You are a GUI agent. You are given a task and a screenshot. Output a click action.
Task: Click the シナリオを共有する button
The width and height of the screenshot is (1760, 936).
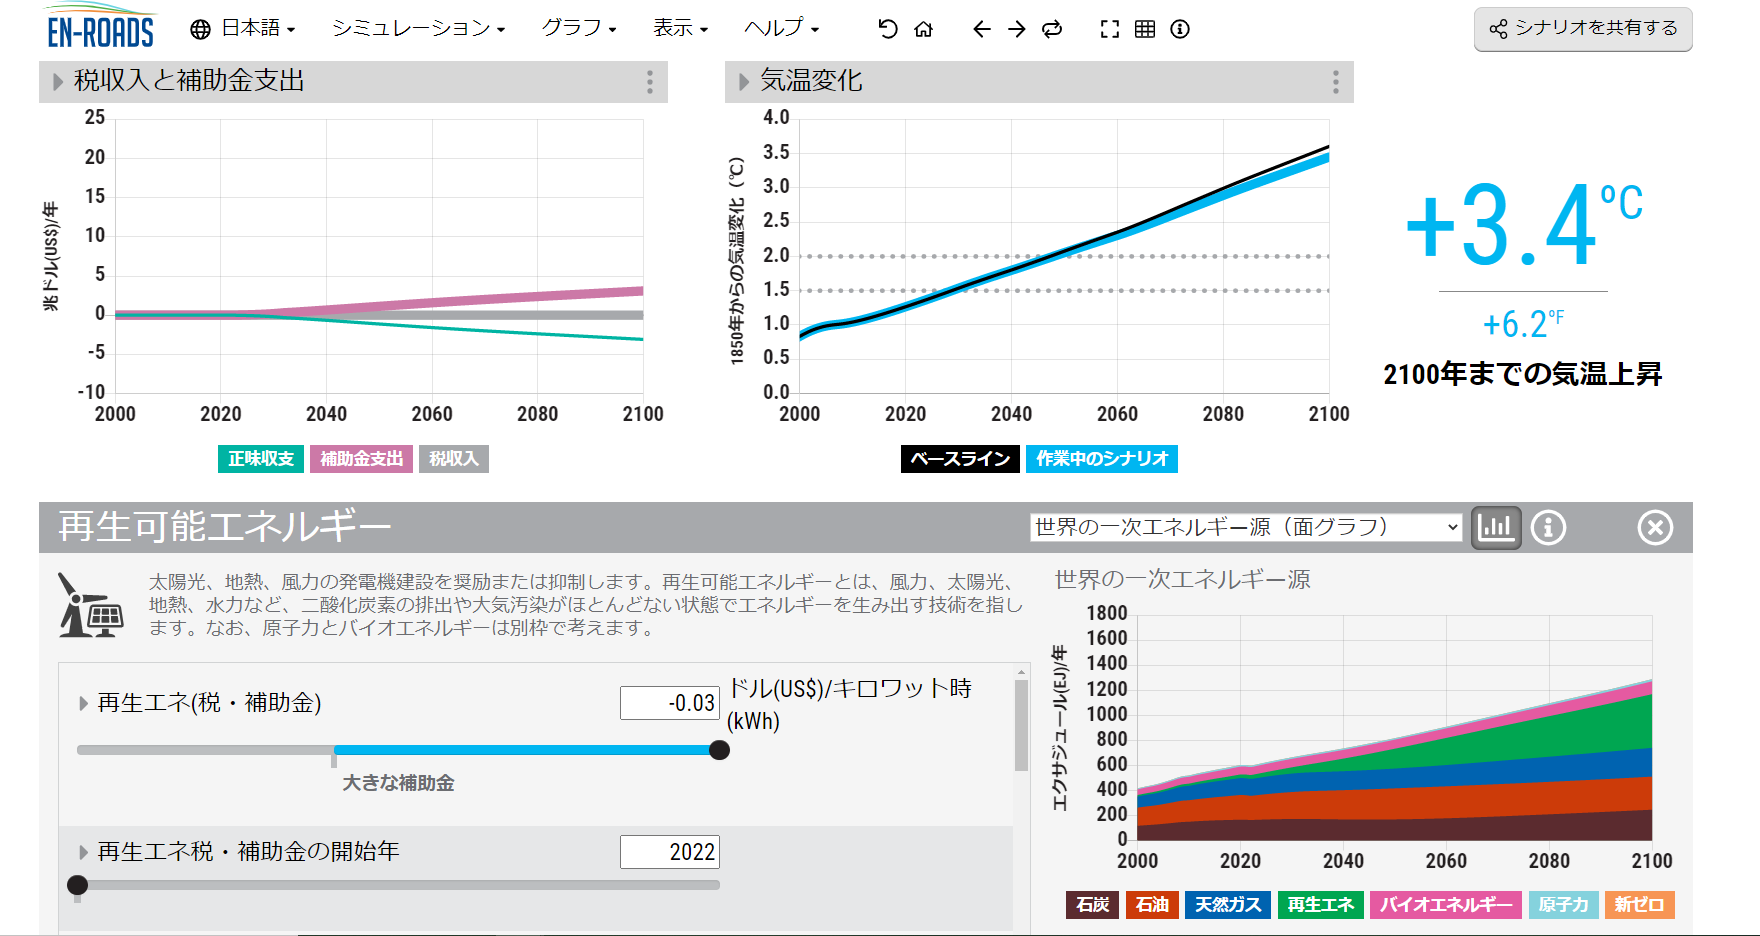[x=1583, y=29]
